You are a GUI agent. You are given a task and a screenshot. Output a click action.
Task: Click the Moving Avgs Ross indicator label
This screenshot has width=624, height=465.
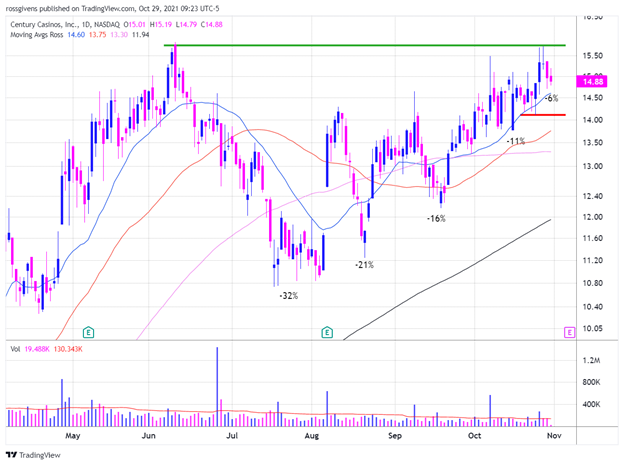tap(37, 35)
